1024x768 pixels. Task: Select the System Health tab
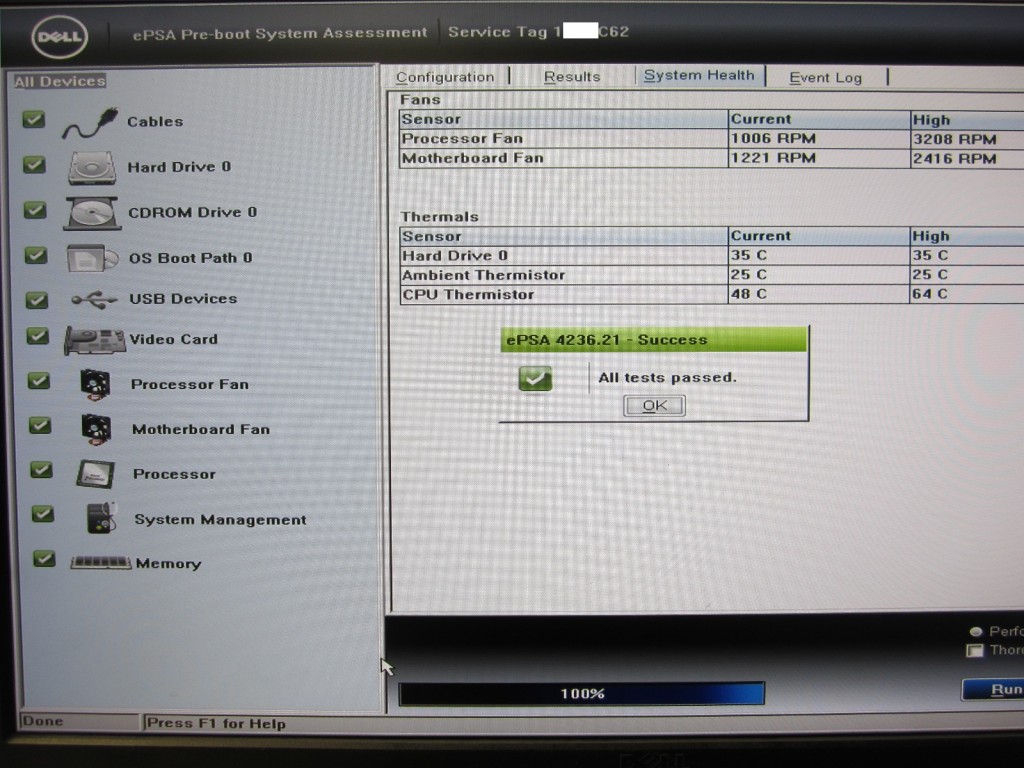(699, 76)
